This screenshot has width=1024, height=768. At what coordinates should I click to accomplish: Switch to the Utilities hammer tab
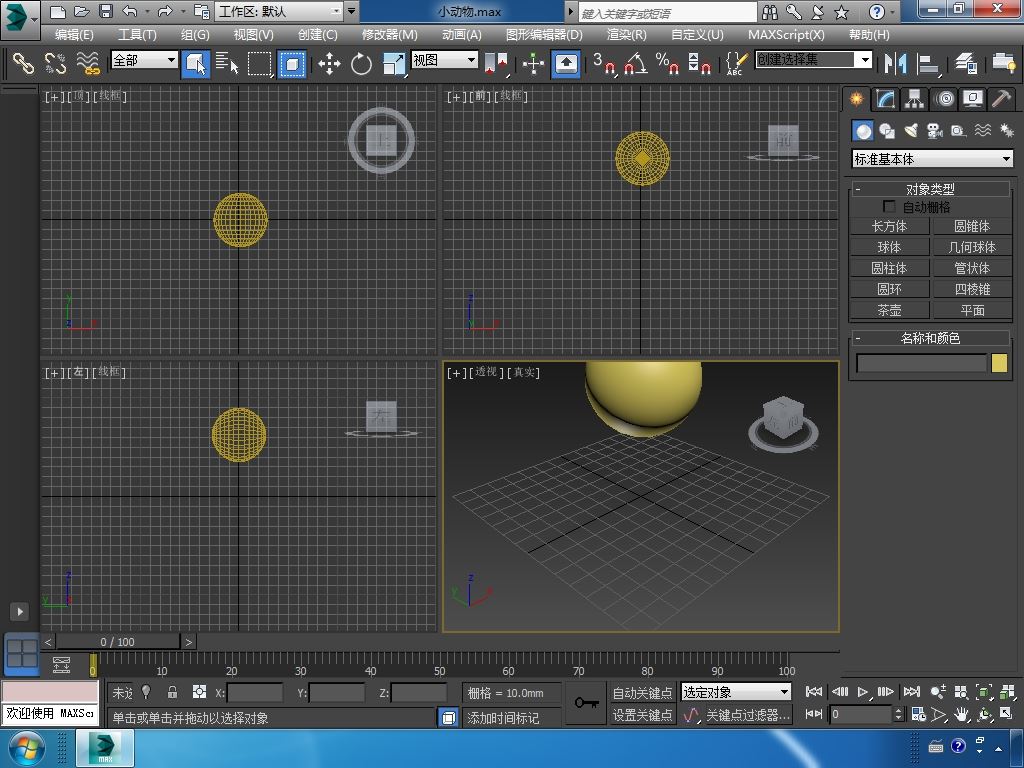pyautogui.click(x=1002, y=99)
